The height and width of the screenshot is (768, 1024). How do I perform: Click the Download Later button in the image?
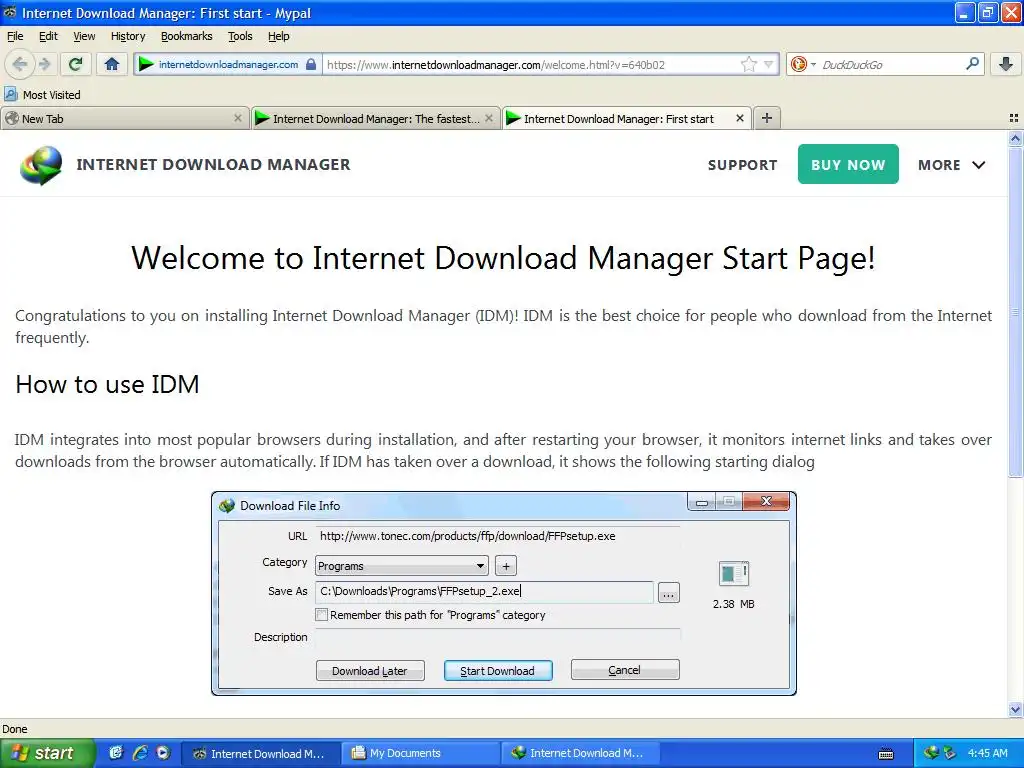tap(370, 671)
